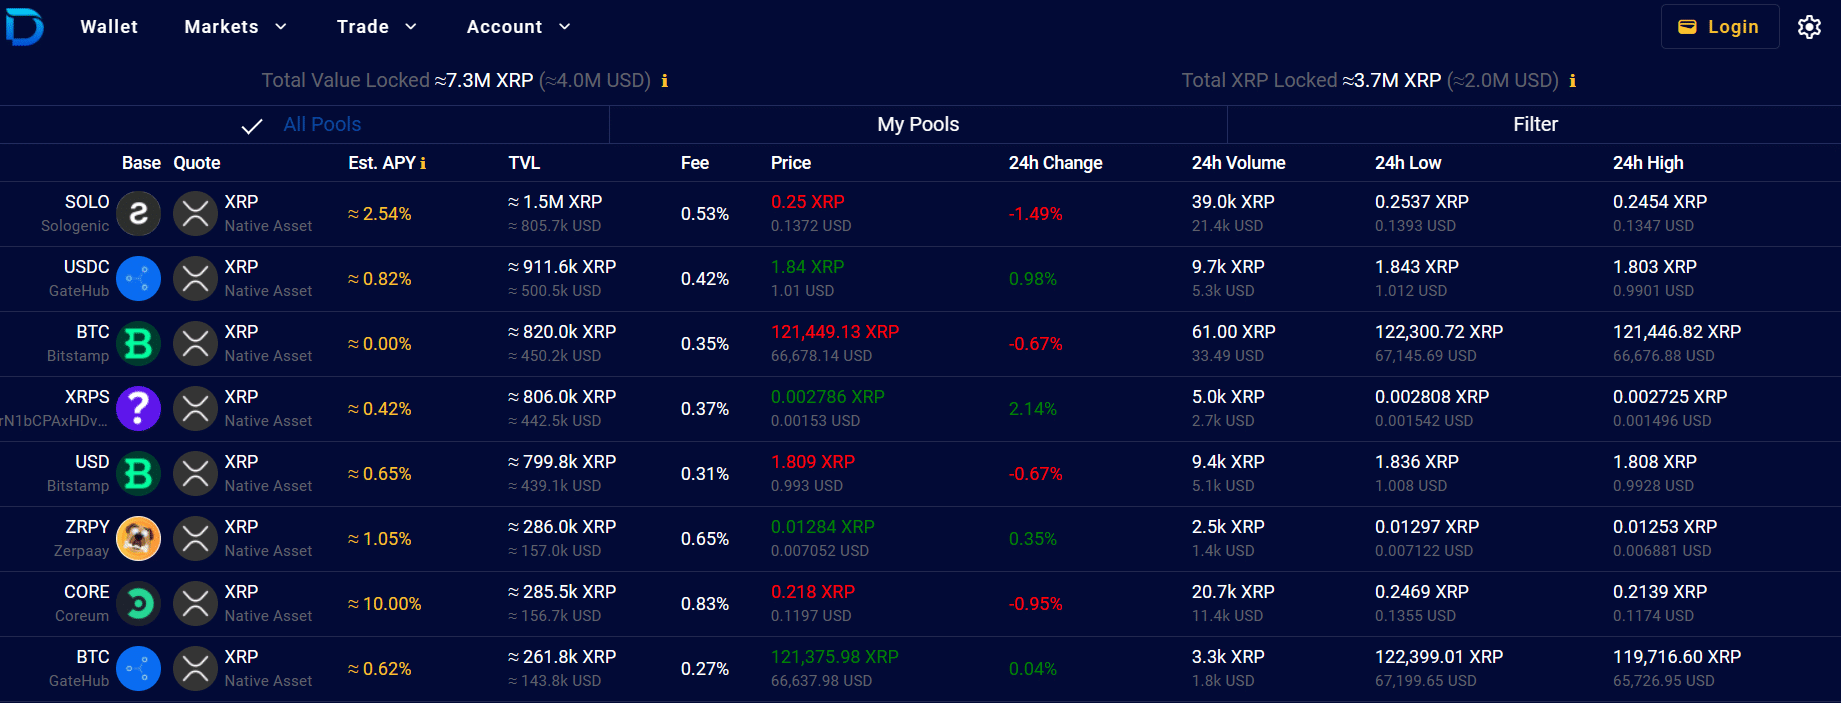Click the ZRPY Zerpaay dog icon
This screenshot has width=1841, height=703.
click(139, 539)
